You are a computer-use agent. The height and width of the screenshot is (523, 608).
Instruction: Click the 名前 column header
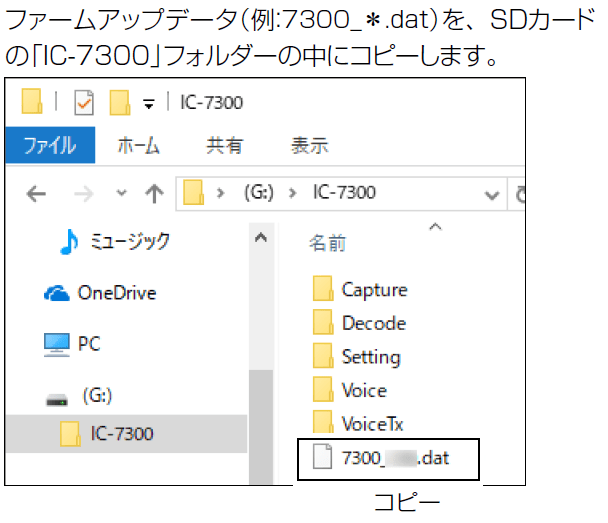(327, 243)
